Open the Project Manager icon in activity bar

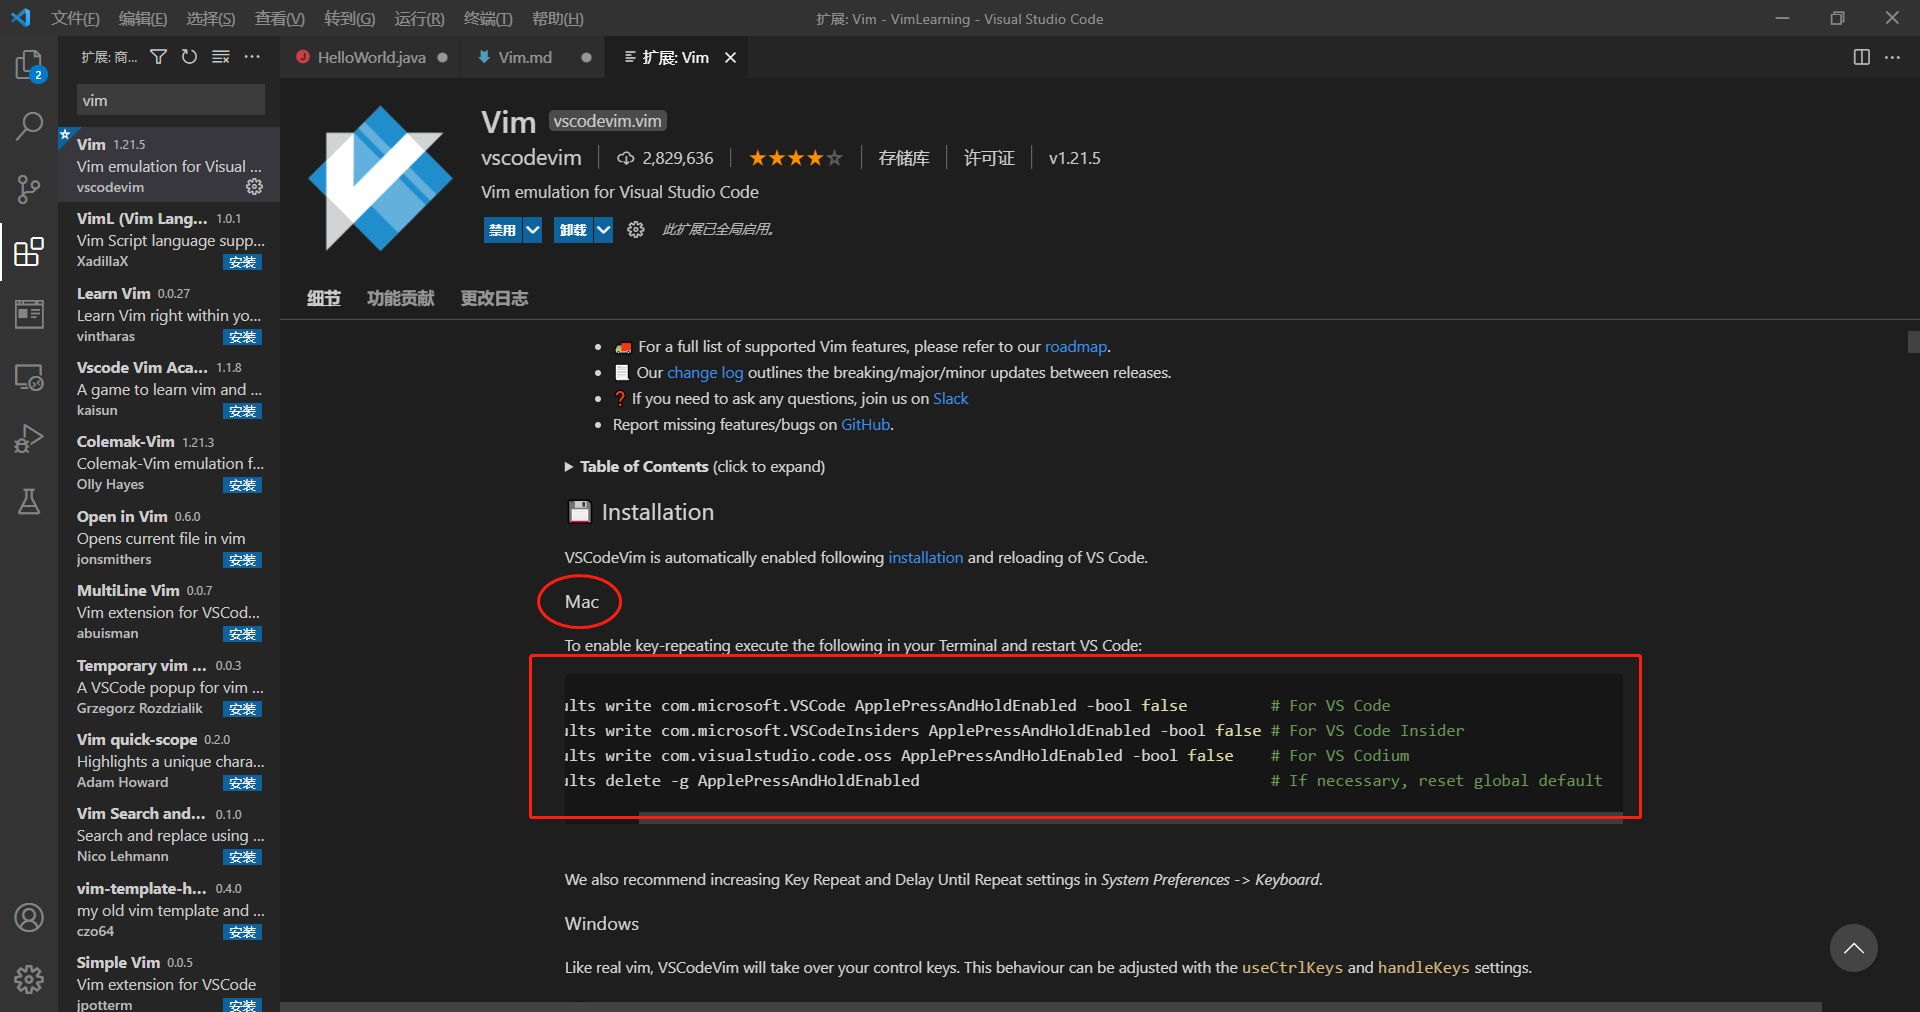[x=29, y=314]
